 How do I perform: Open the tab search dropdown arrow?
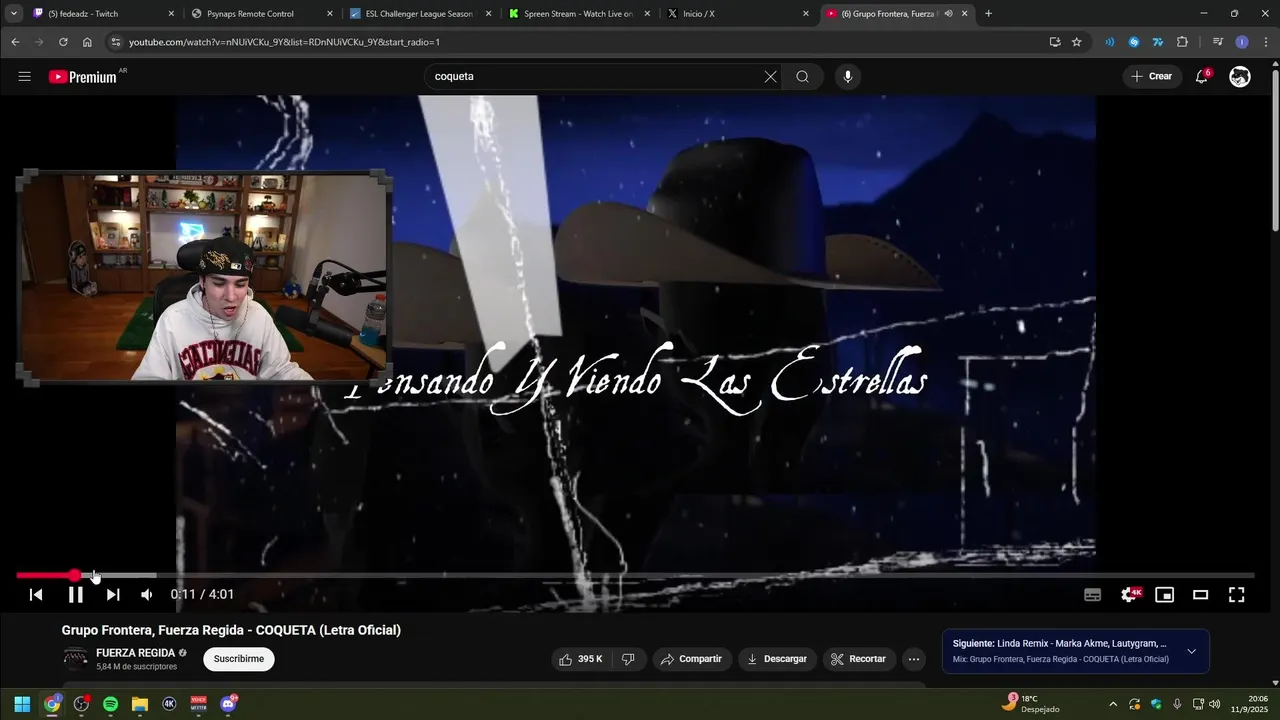(x=14, y=14)
